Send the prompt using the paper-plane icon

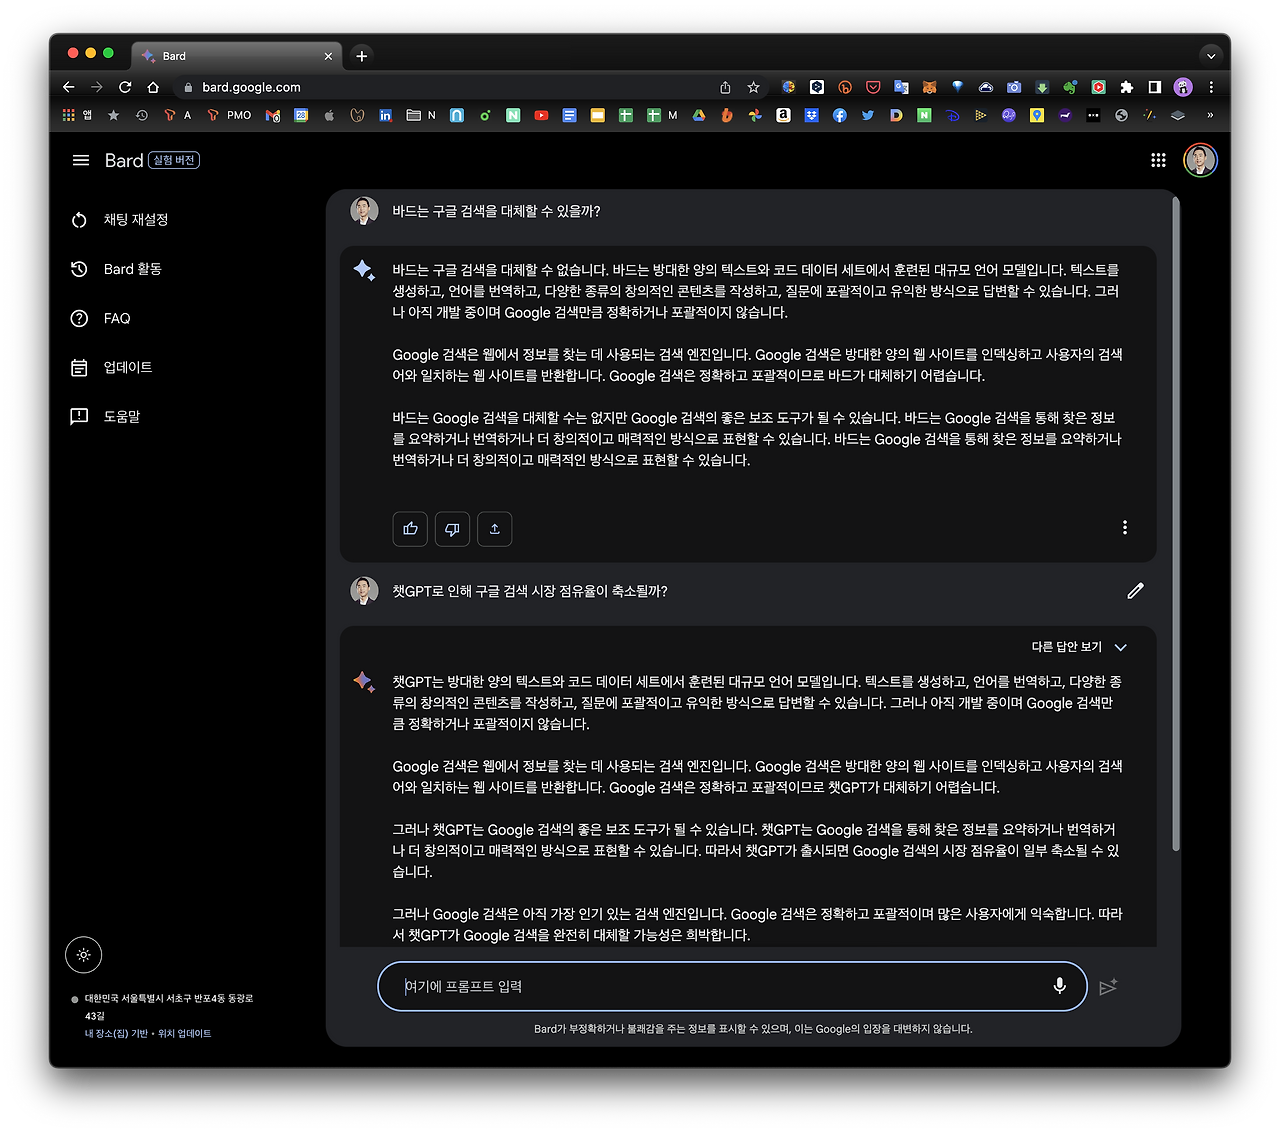pyautogui.click(x=1108, y=986)
